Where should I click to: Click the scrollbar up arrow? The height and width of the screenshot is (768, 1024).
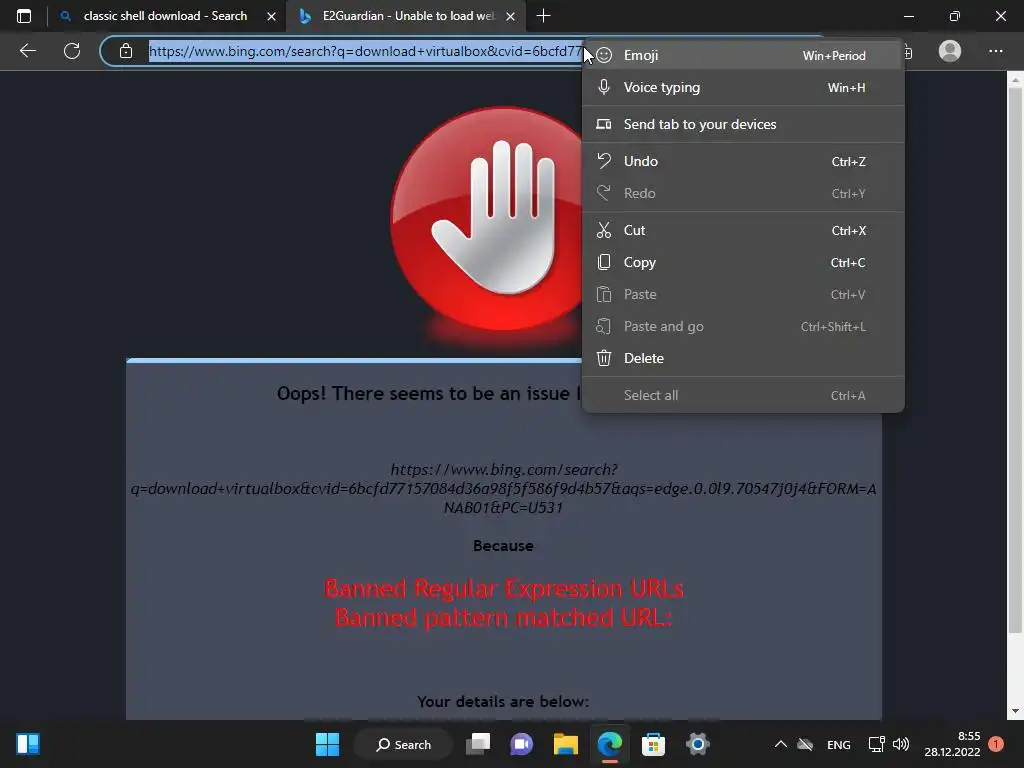click(1015, 81)
